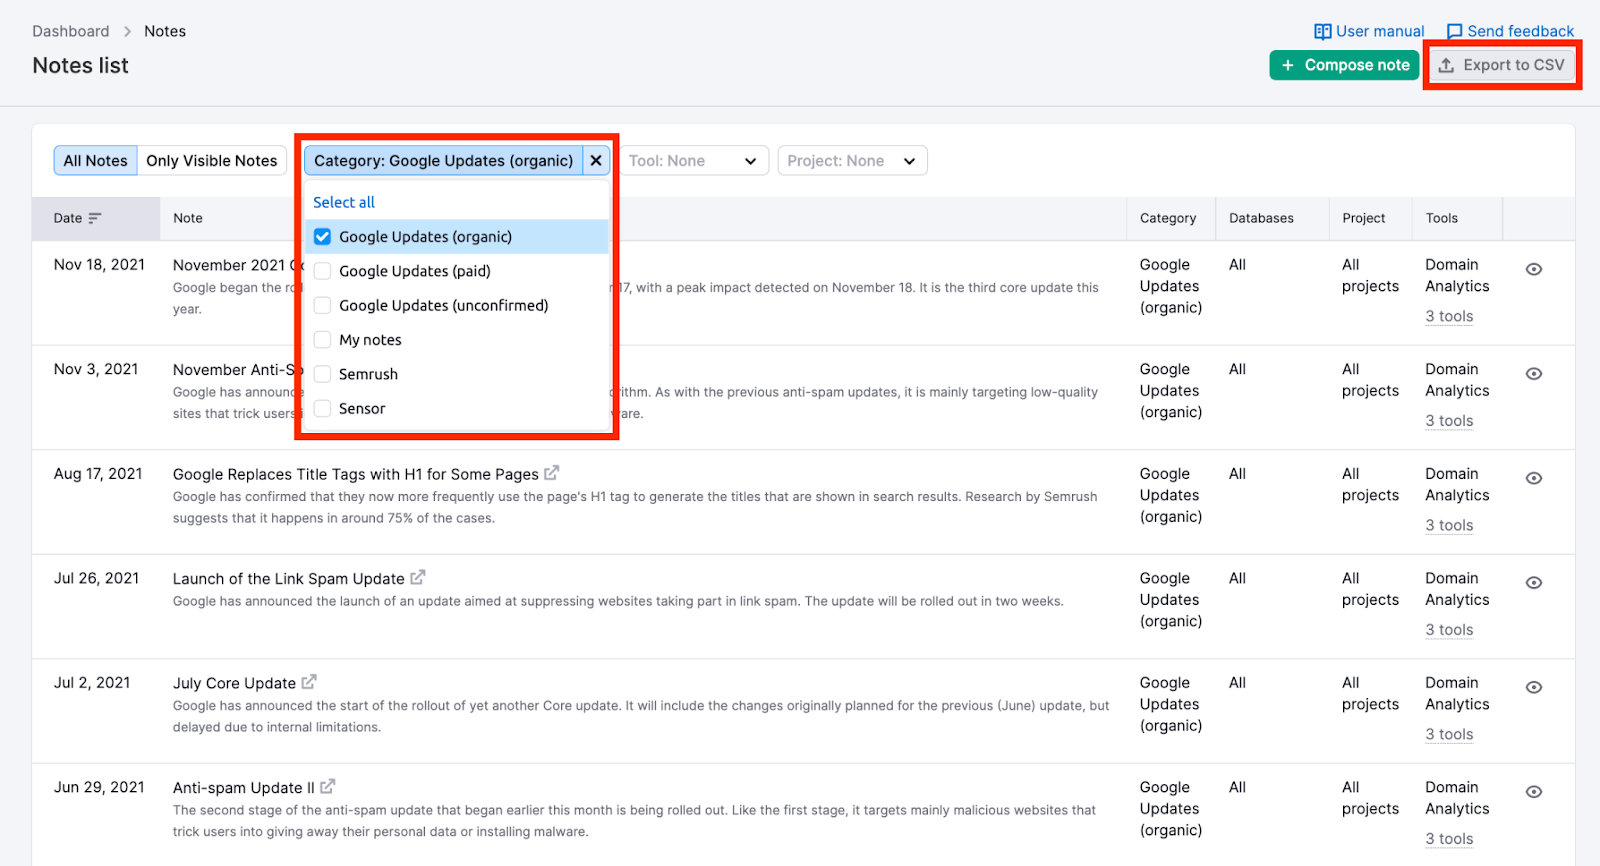Screen dimensions: 1600x866
Task: Open the Project: None dropdown
Action: coord(852,161)
